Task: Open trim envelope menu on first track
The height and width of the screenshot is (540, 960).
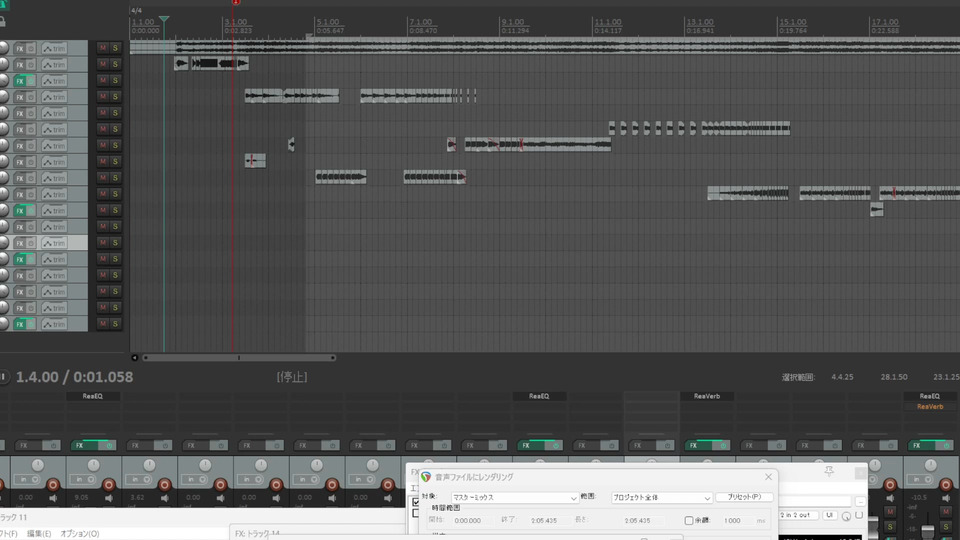Action: click(54, 48)
